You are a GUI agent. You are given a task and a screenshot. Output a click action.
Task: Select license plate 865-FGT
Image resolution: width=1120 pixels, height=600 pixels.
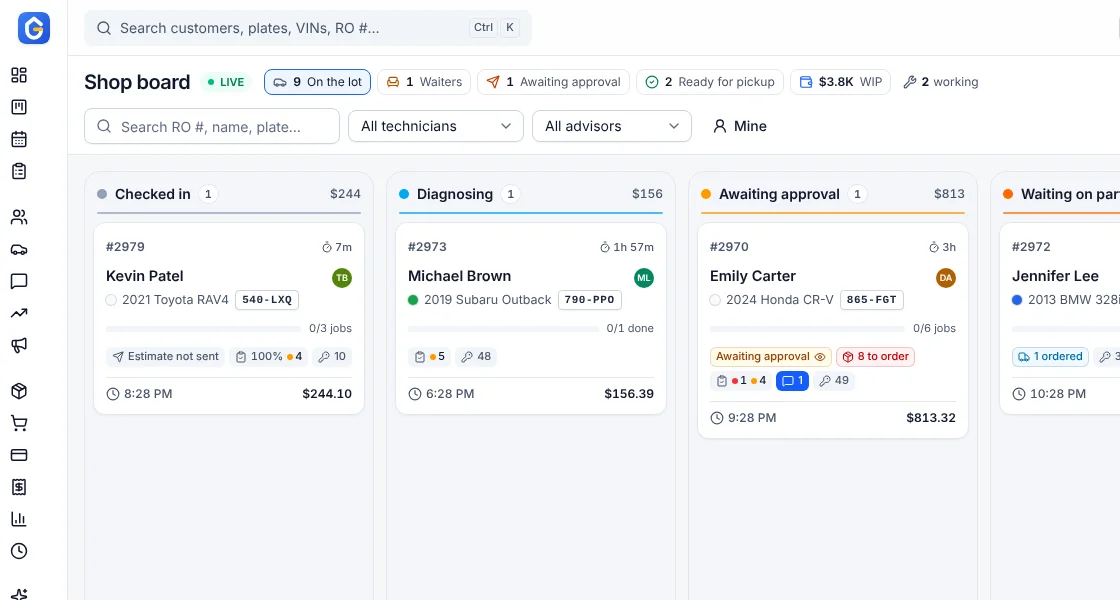[871, 300]
